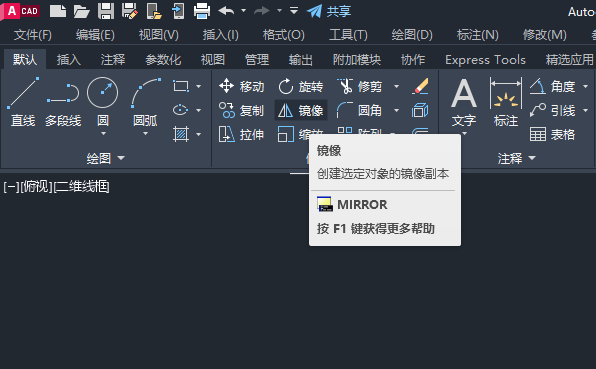Select the 默认 ribbon tab
Image resolution: width=596 pixels, height=369 pixels.
click(x=25, y=60)
